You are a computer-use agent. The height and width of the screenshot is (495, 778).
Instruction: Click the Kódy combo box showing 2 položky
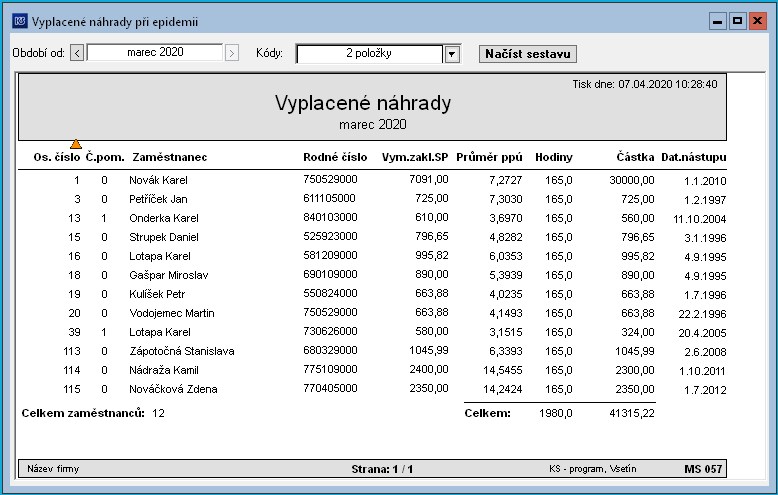coord(369,54)
